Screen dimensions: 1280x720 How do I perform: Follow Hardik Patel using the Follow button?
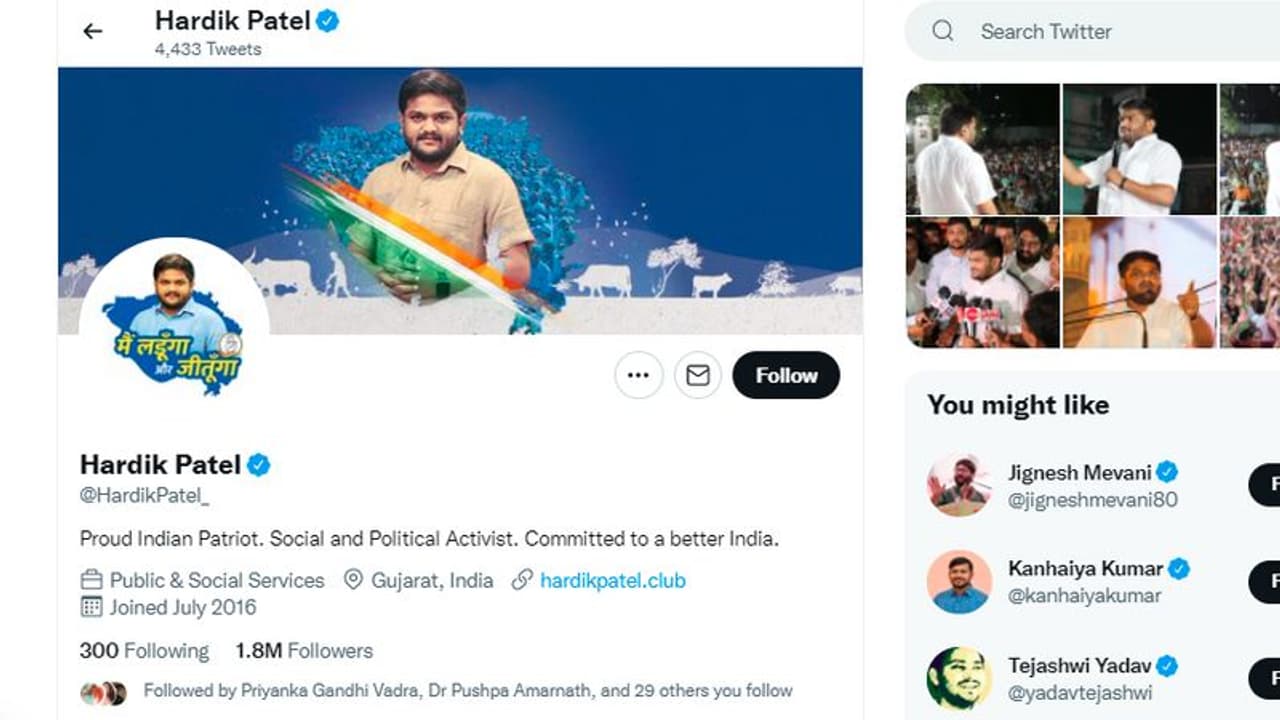tap(786, 375)
